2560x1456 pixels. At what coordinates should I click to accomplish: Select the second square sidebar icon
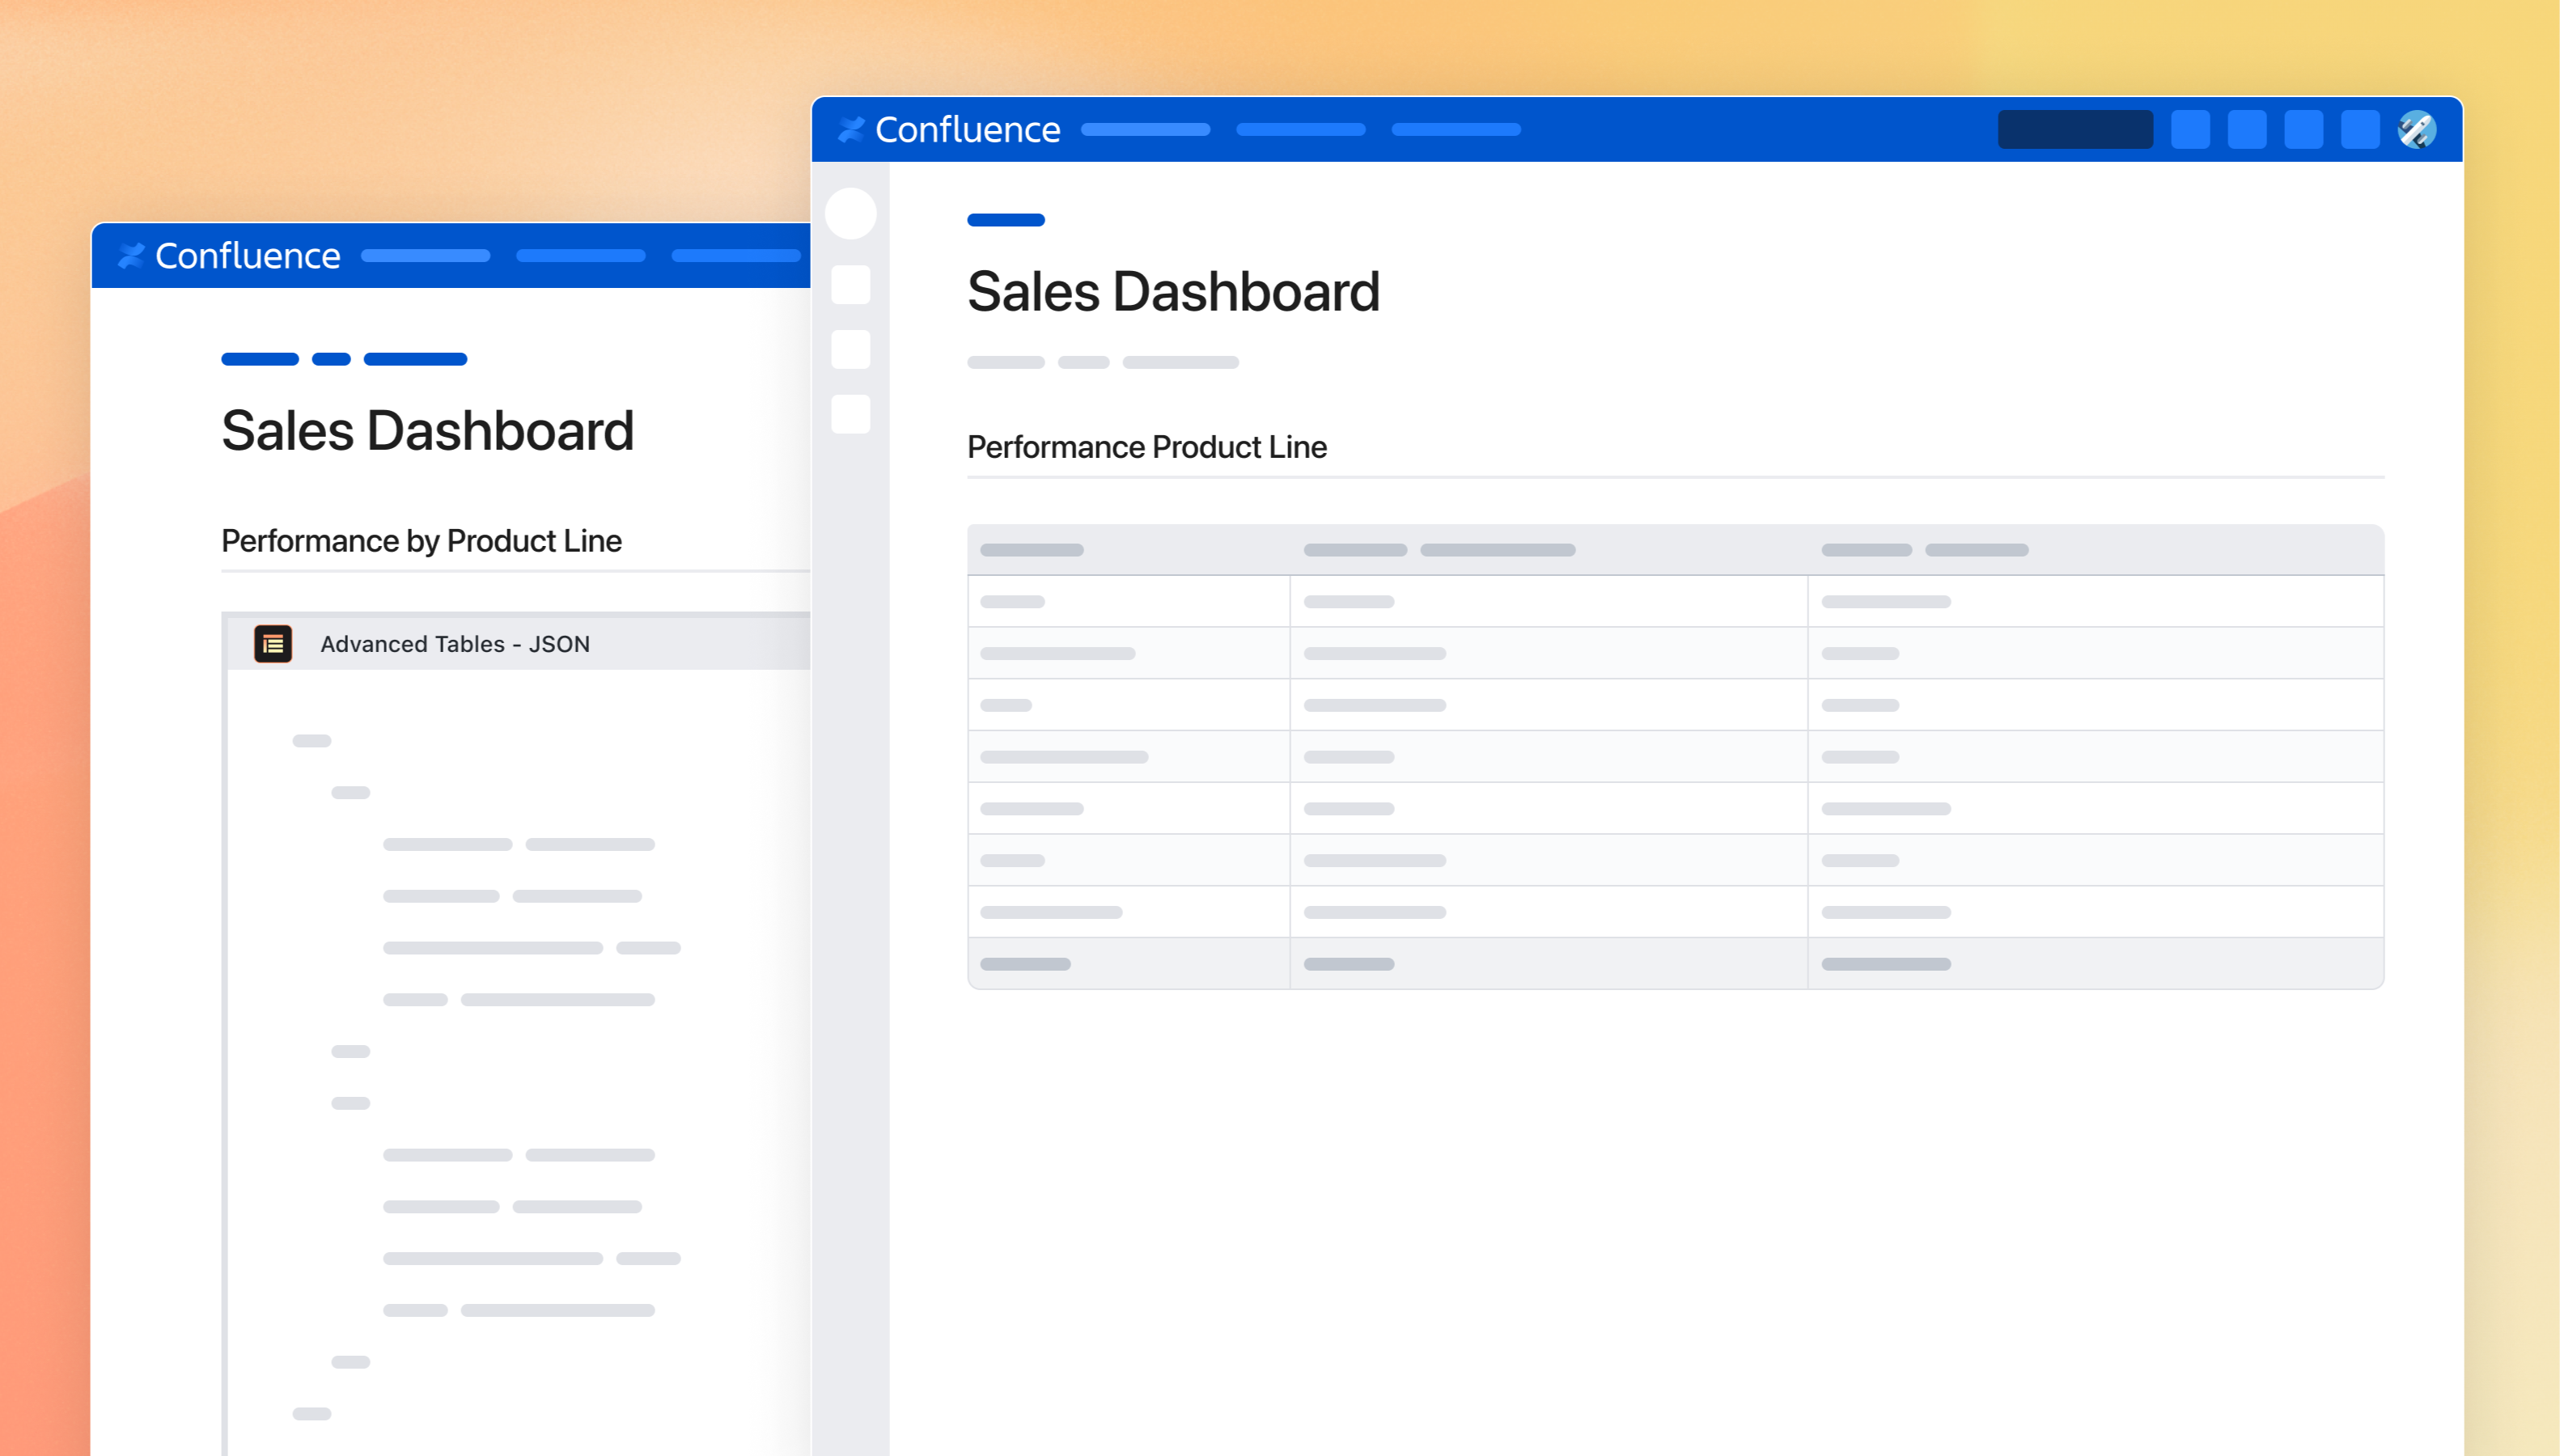(x=850, y=350)
